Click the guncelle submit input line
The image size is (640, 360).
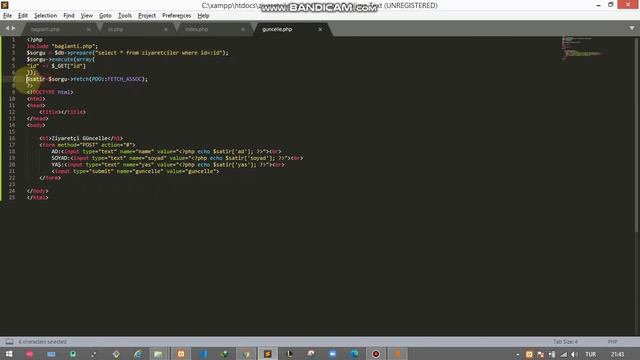(136, 171)
